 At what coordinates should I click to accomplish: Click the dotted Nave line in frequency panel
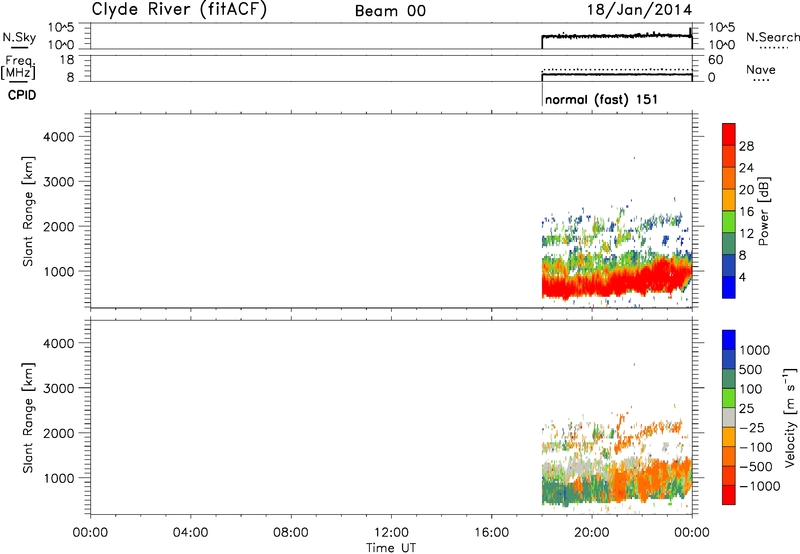pos(616,69)
